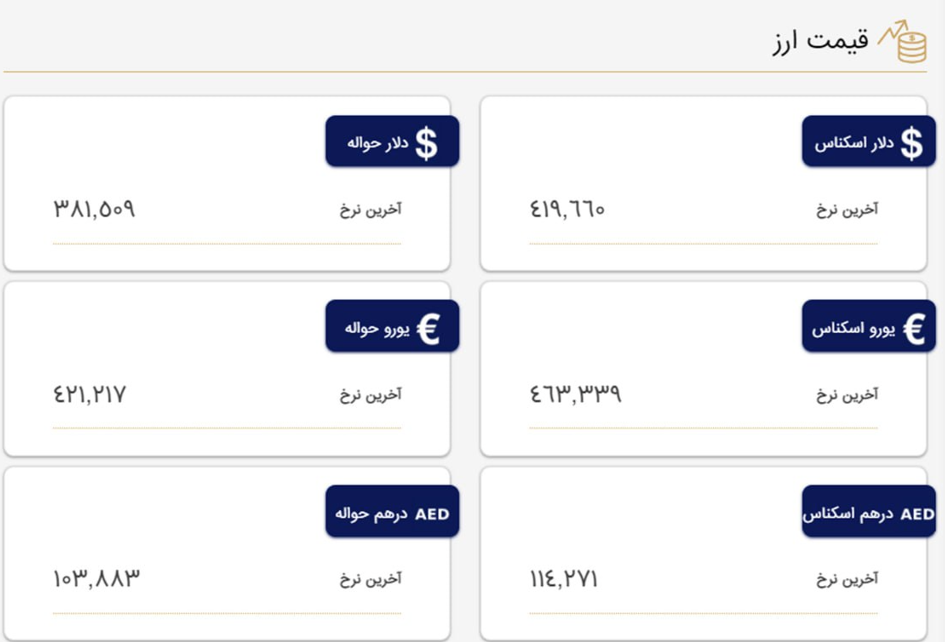
Task: Click the dollar sign icon on دلار حواله
Action: tap(426, 143)
